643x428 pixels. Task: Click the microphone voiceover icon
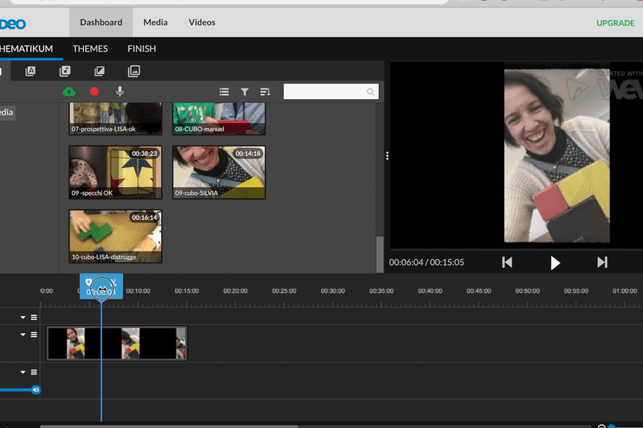120,91
